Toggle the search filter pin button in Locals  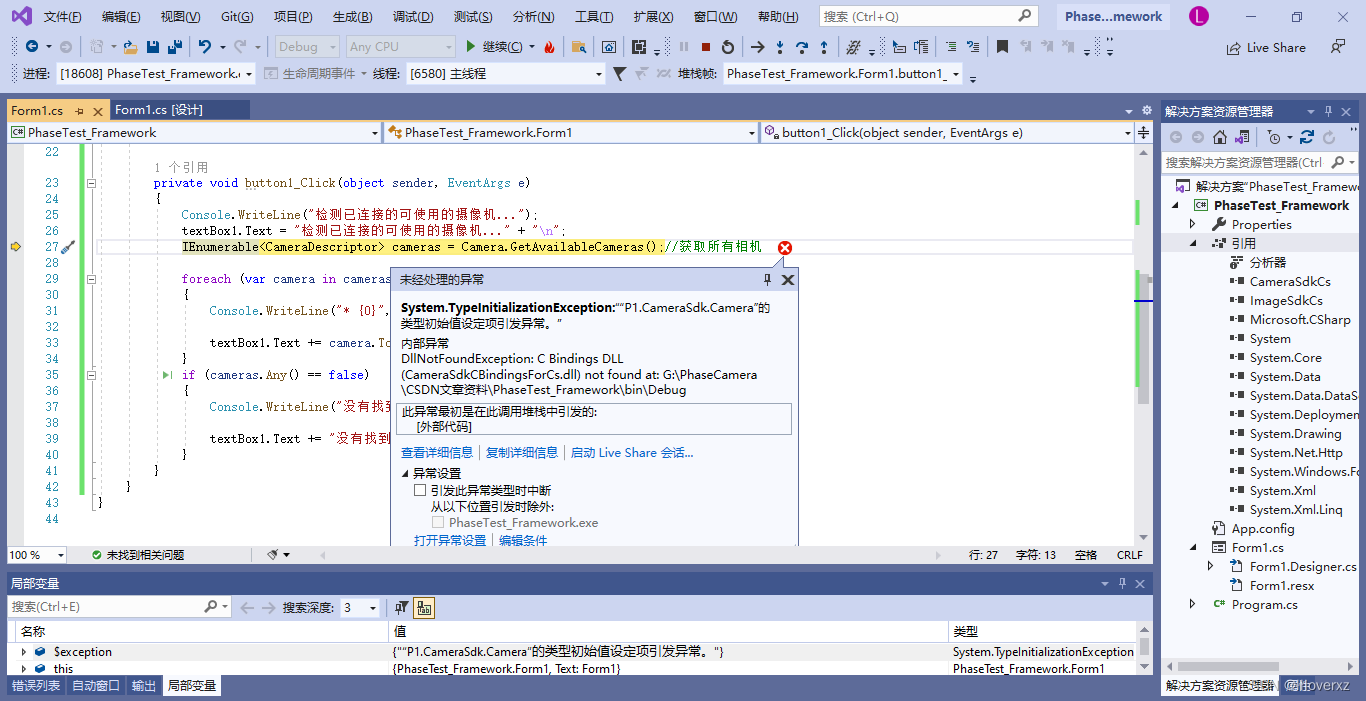click(x=400, y=608)
